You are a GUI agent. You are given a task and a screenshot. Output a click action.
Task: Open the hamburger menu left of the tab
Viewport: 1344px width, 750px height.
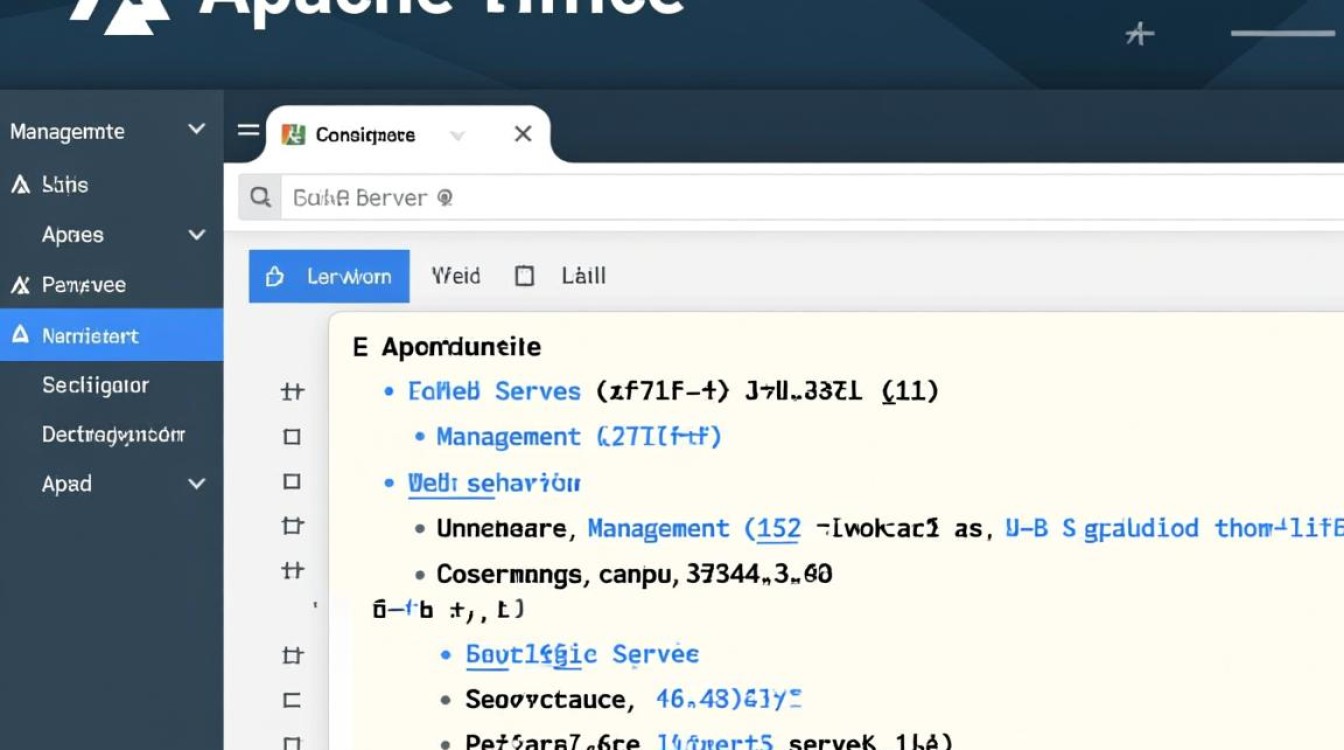(x=247, y=131)
